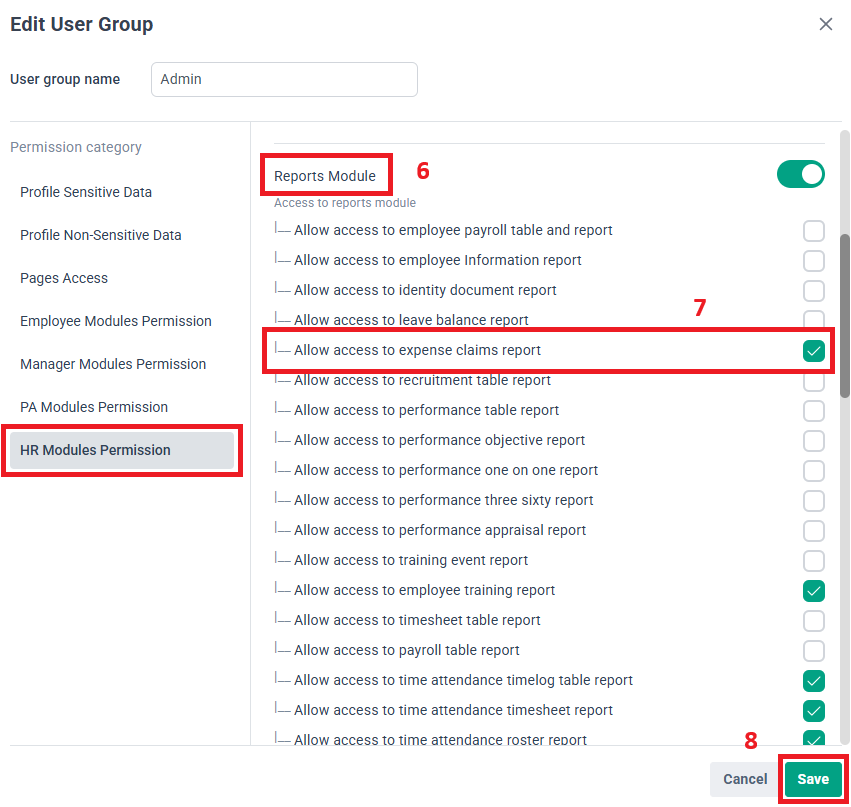Click the Save button
Image resolution: width=851 pixels, height=807 pixels.
tap(813, 779)
